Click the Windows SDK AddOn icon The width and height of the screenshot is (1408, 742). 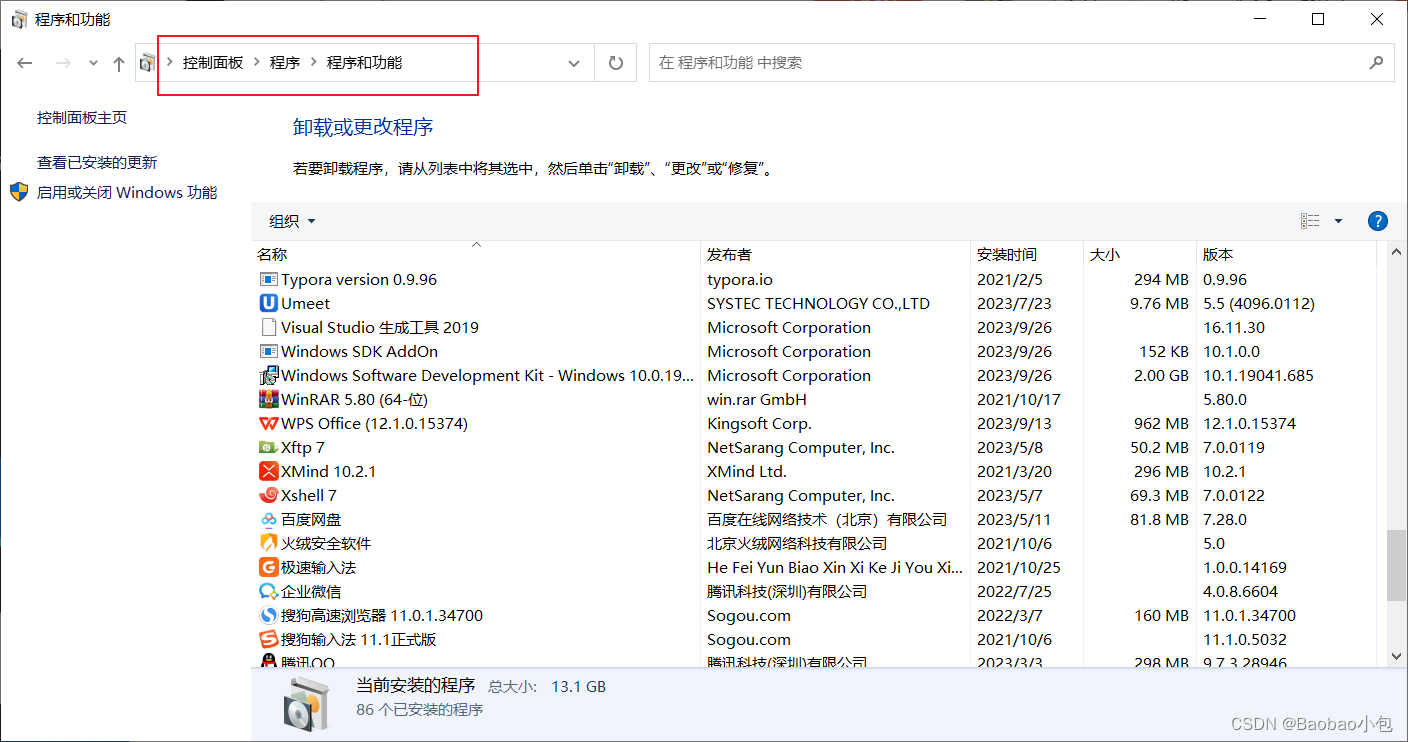pyautogui.click(x=268, y=352)
